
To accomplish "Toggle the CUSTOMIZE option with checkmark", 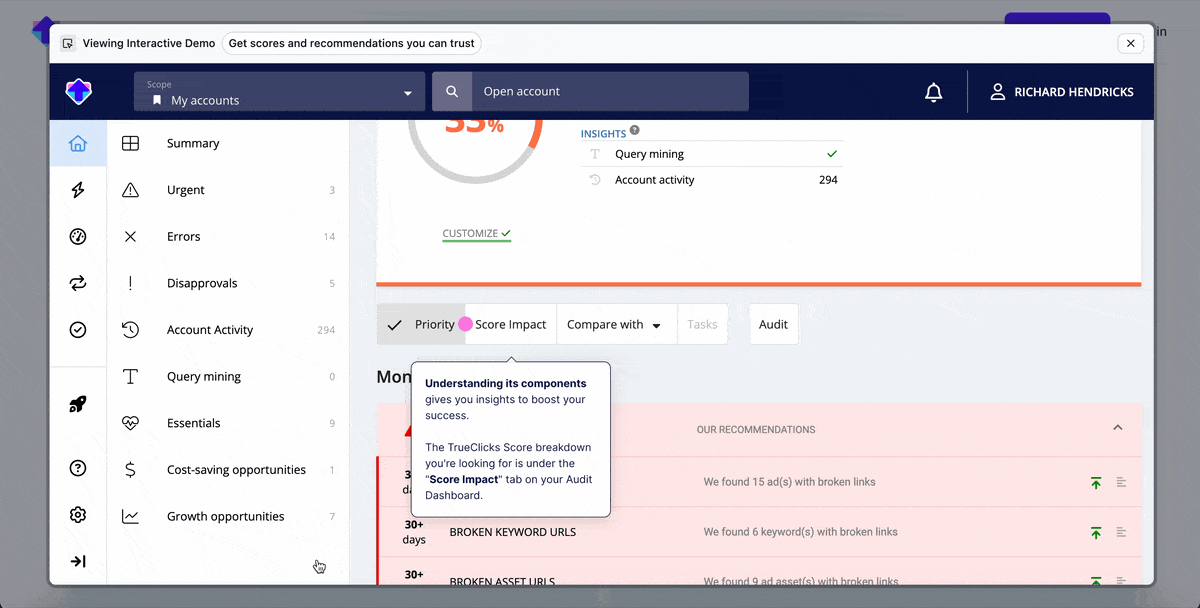I will [476, 234].
